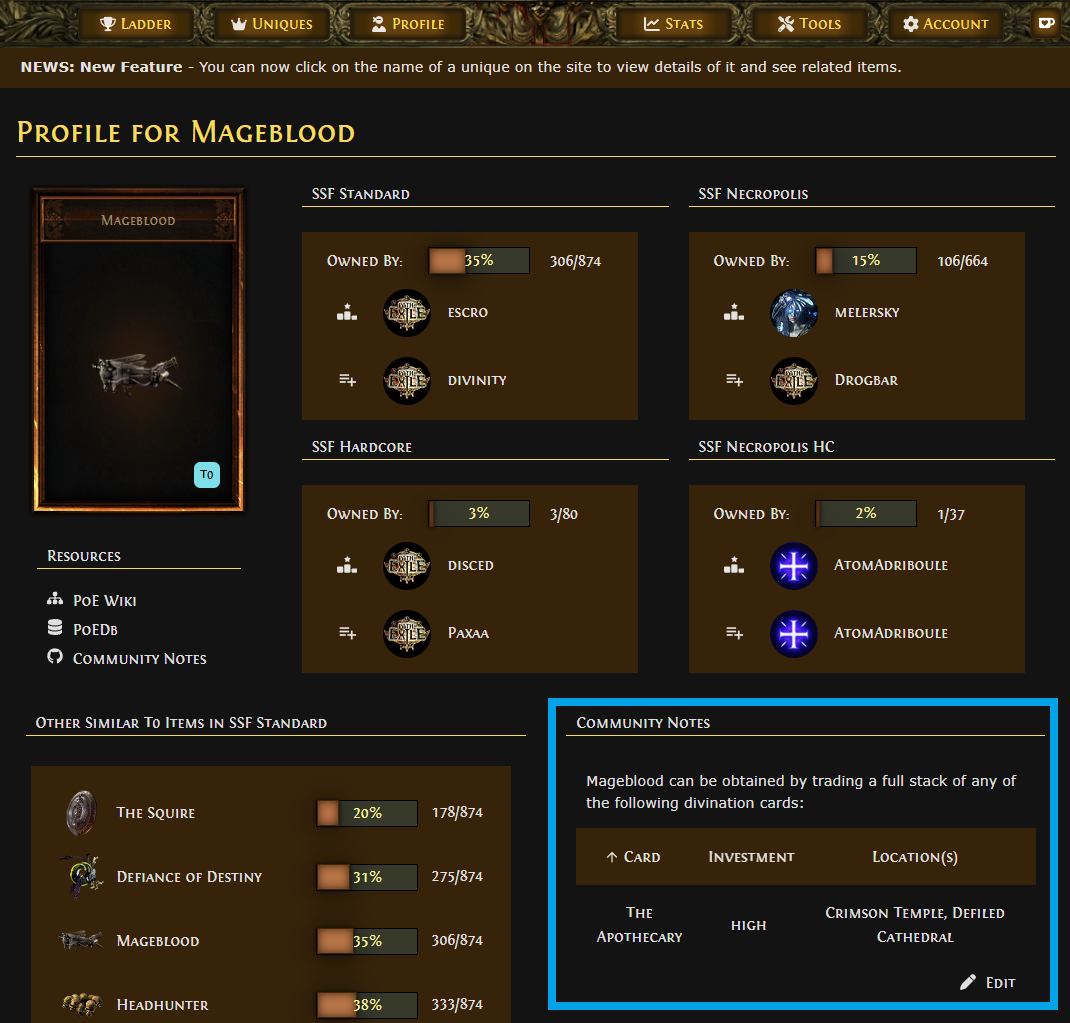Open Headhunter similar item

tap(162, 1005)
